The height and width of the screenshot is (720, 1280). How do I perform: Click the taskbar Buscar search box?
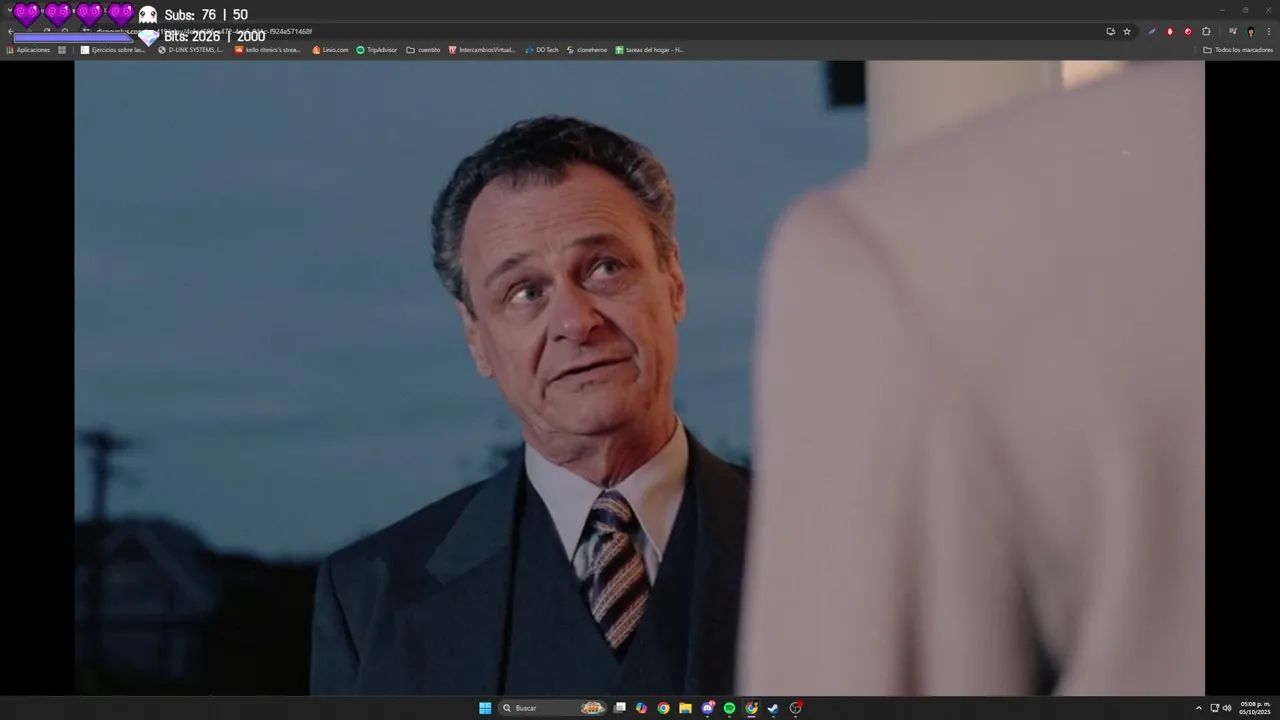[x=554, y=708]
